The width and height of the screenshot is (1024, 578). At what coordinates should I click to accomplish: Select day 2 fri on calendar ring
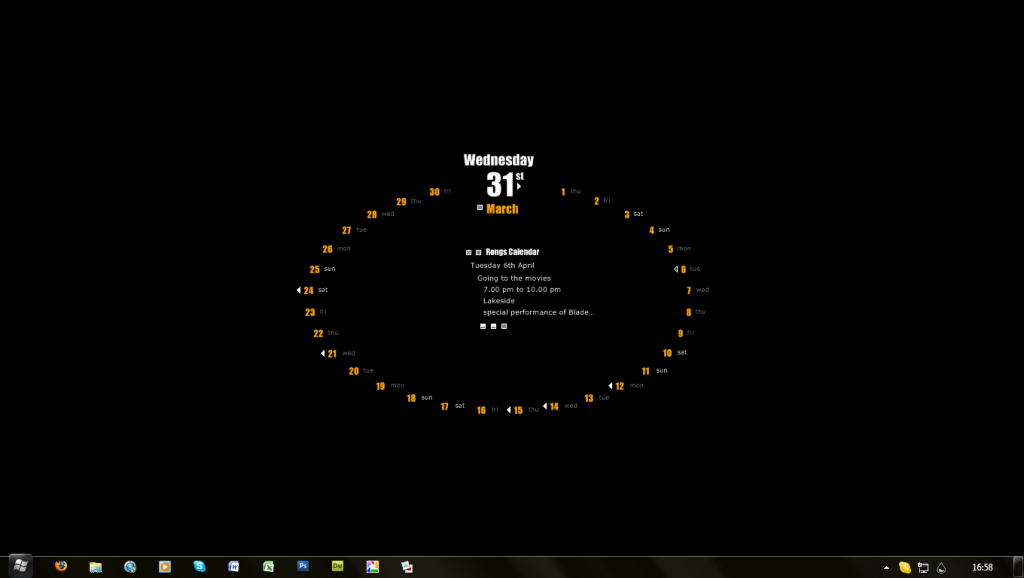tap(602, 201)
